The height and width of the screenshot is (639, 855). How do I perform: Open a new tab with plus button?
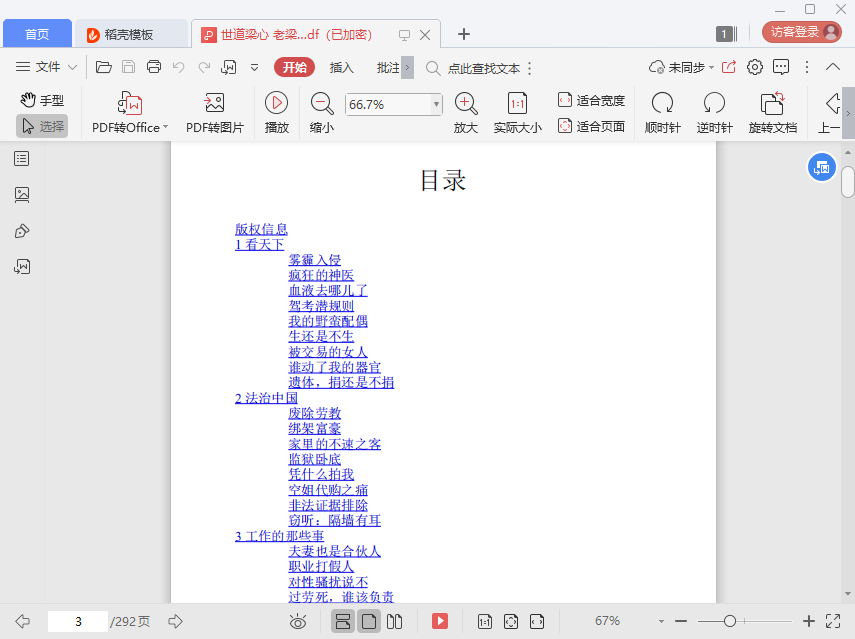coord(463,34)
